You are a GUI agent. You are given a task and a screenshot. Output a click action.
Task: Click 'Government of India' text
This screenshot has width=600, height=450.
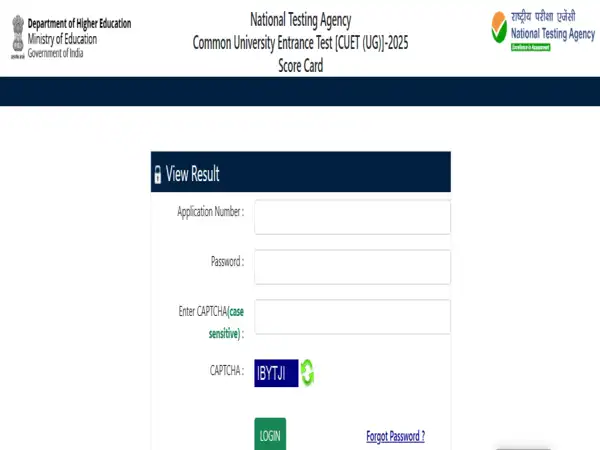[x=55, y=53]
